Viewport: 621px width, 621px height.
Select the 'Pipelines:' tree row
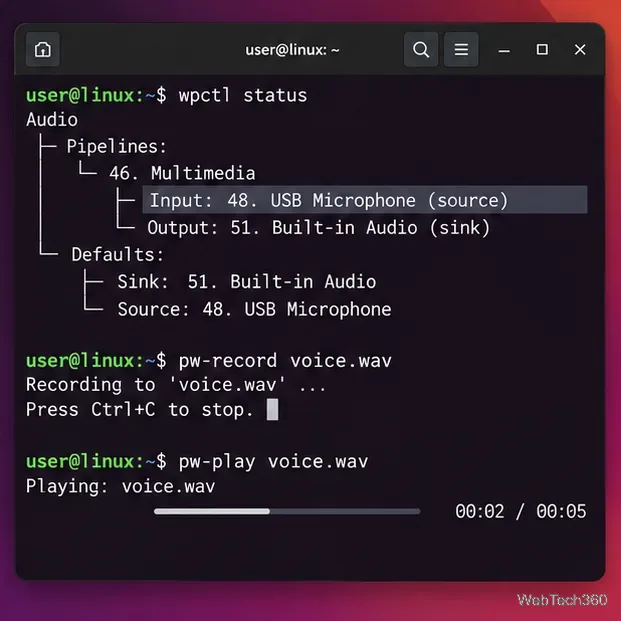pyautogui.click(x=116, y=147)
